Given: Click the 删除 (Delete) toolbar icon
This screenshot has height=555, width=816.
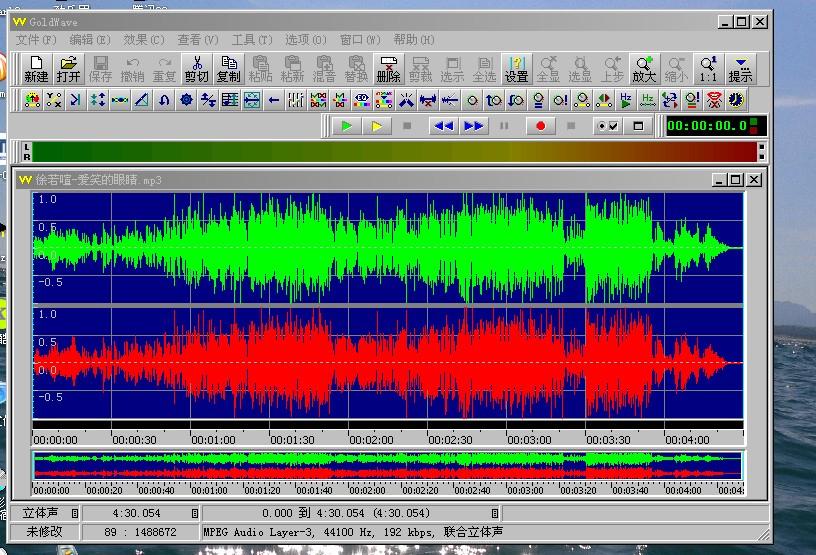Looking at the screenshot, I should coord(388,69).
